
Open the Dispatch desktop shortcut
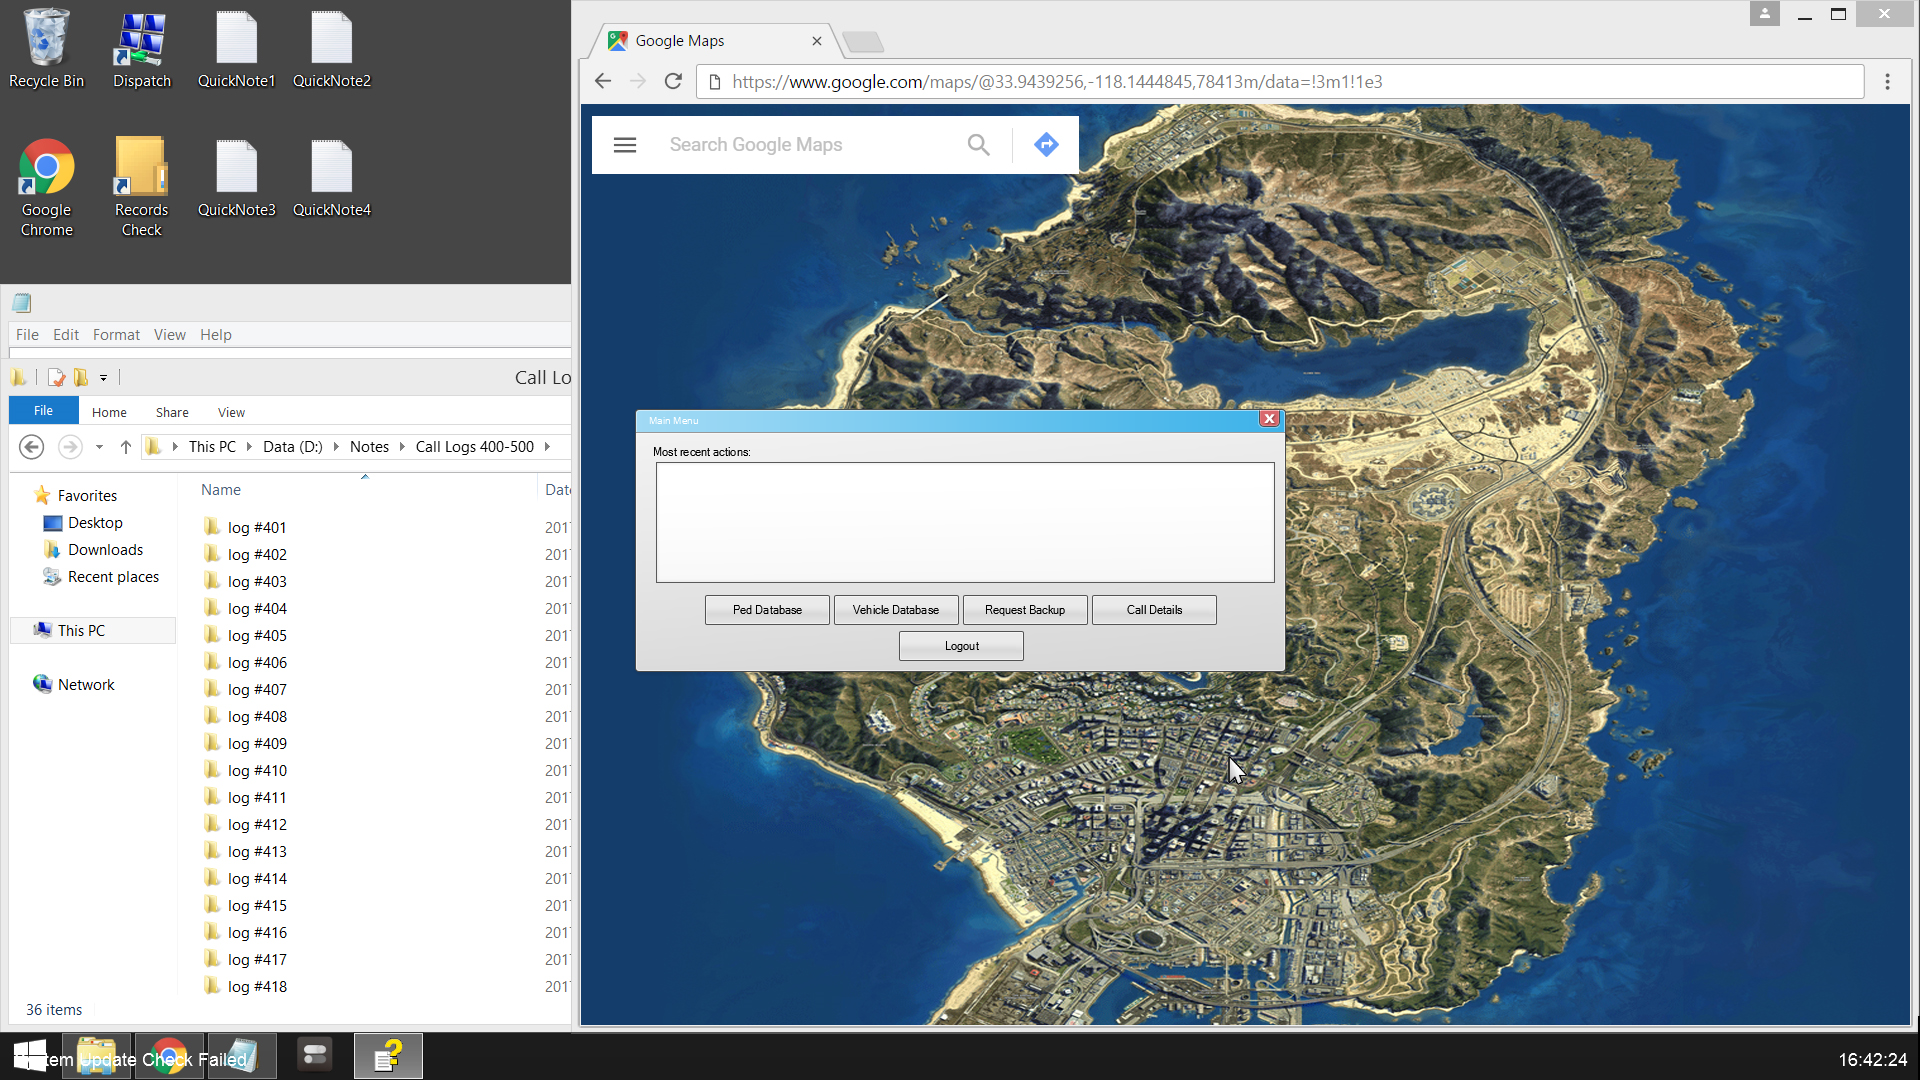point(141,50)
